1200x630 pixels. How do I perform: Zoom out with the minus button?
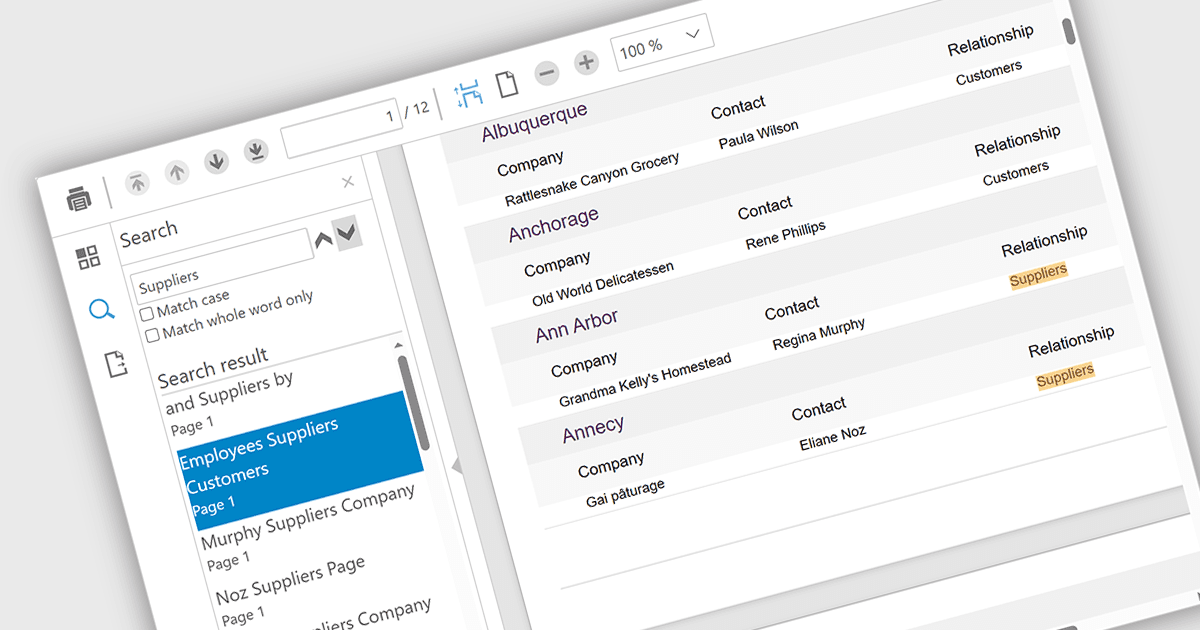coord(546,73)
